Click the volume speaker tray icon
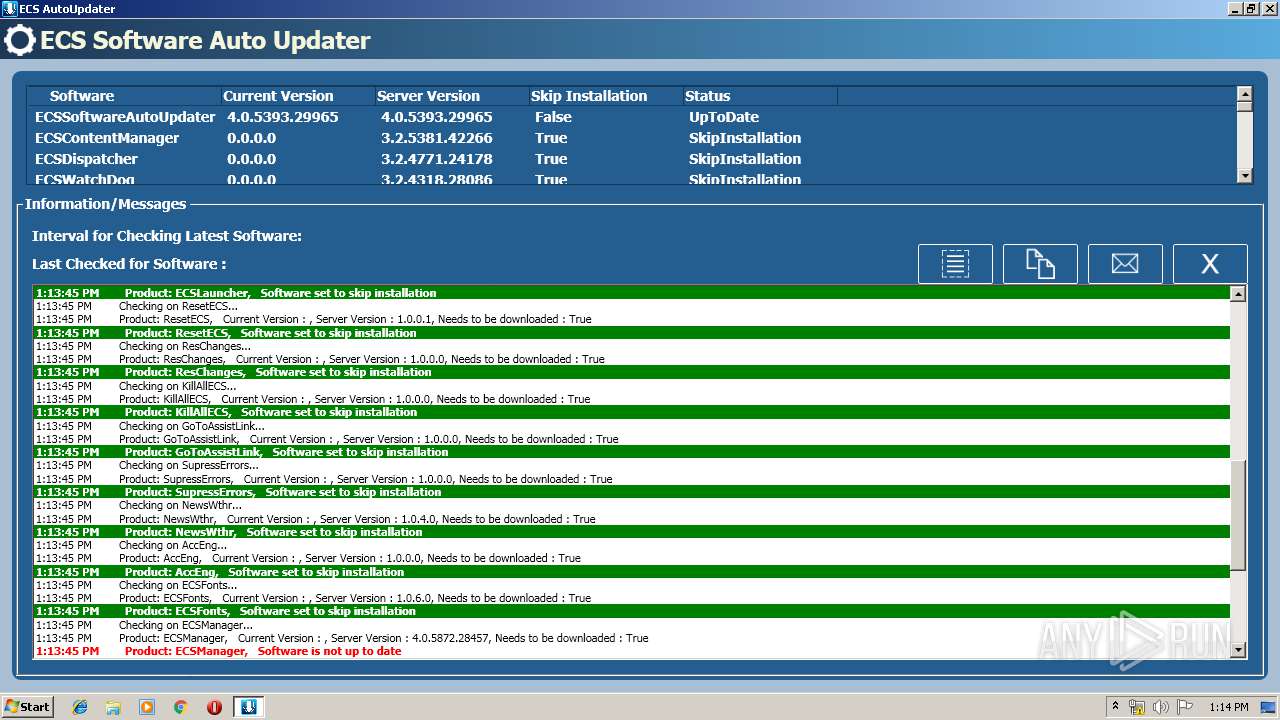Screen dimensions: 1280x720 point(1161,707)
